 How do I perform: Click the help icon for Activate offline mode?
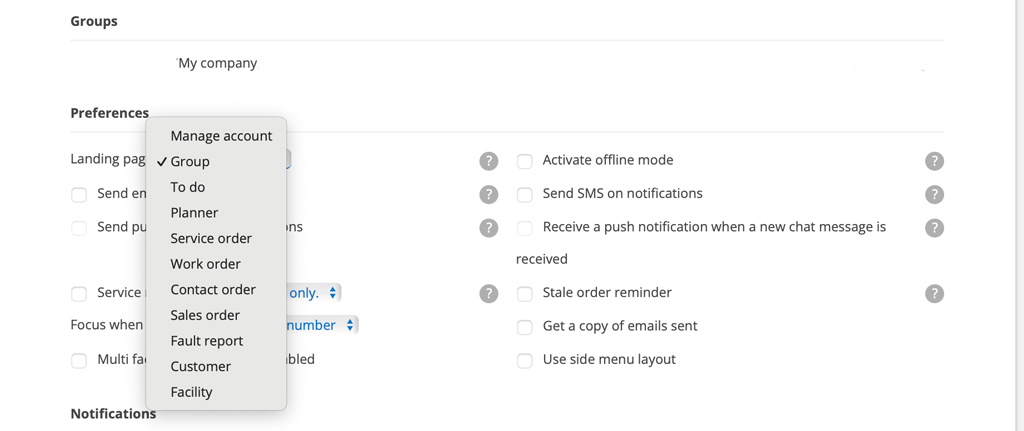point(934,161)
